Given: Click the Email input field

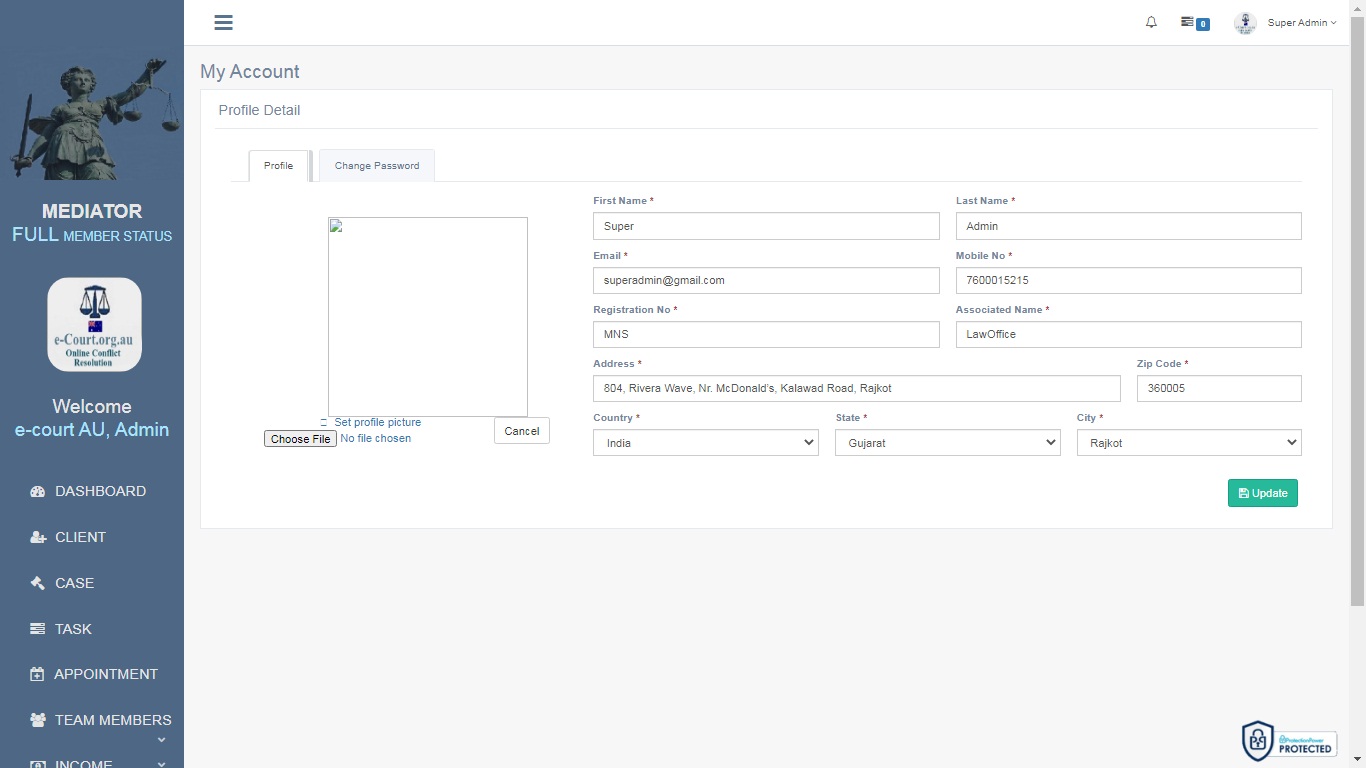Looking at the screenshot, I should coord(766,281).
